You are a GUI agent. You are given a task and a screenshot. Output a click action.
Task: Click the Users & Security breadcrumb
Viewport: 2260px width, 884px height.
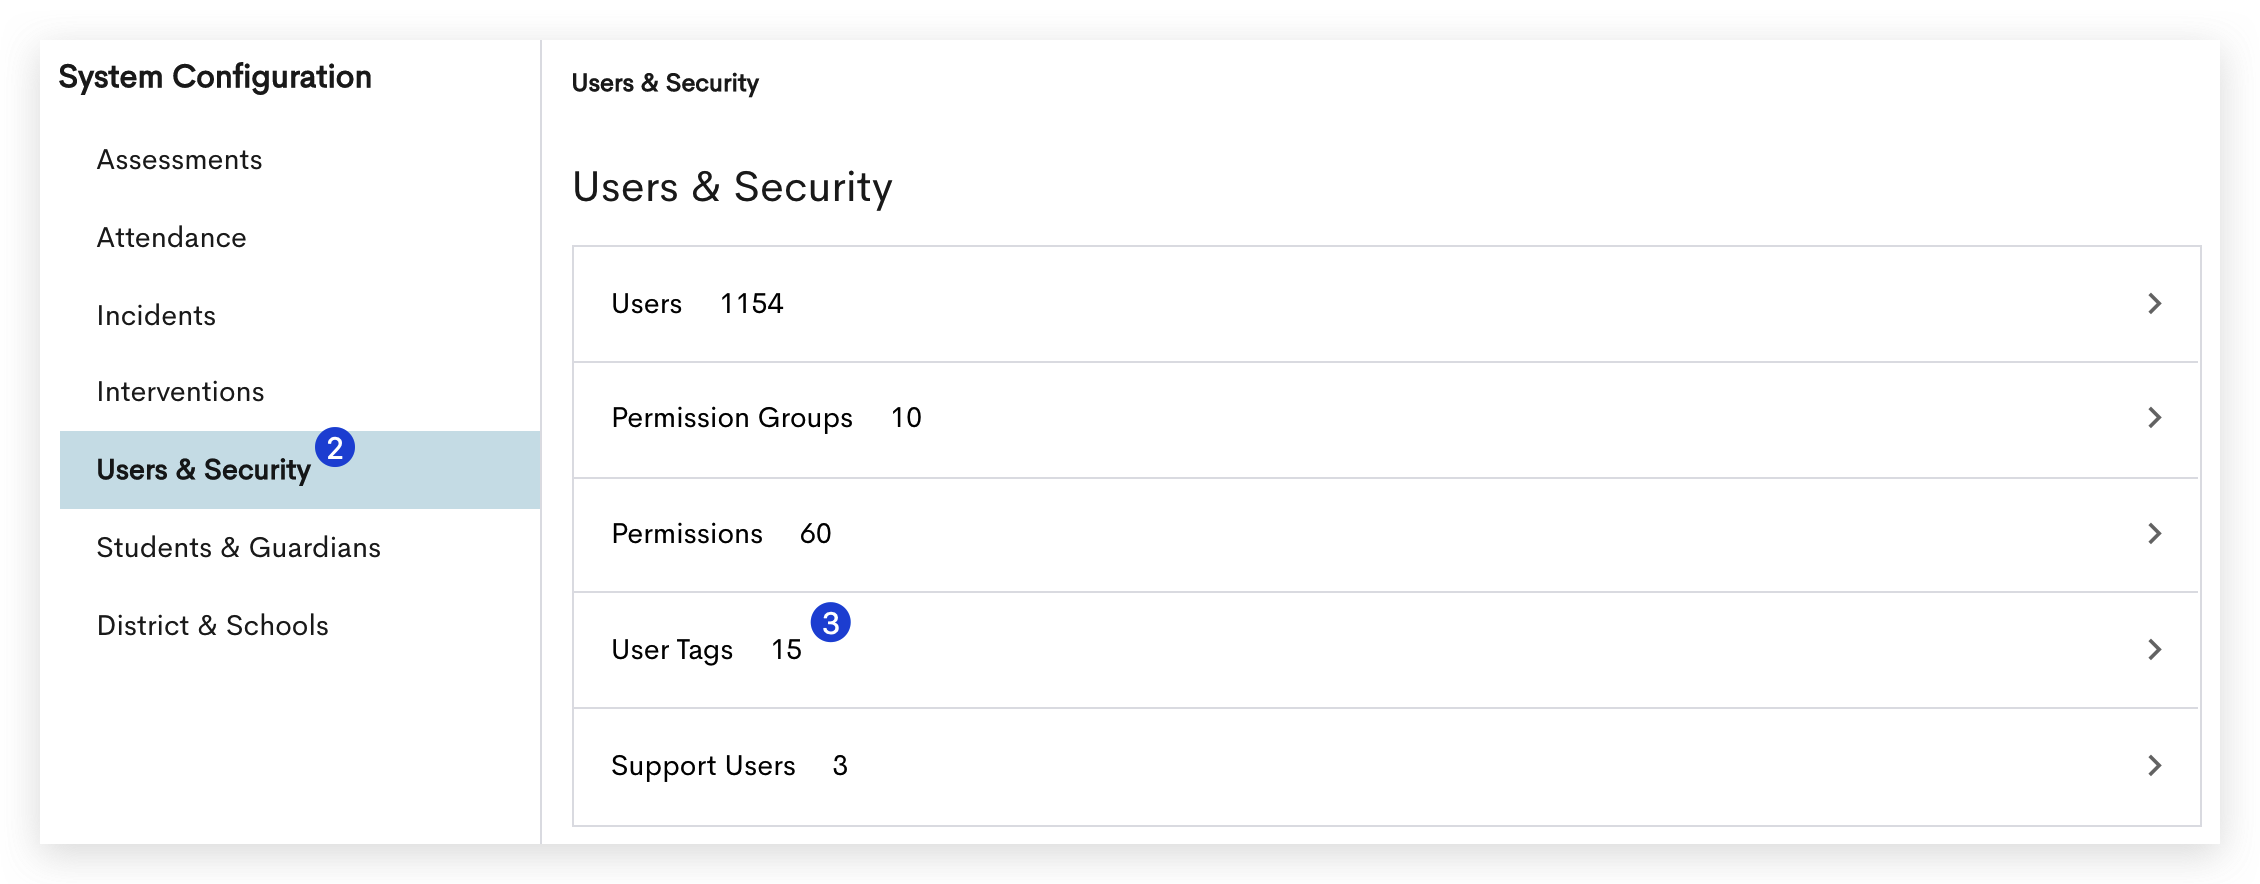point(665,83)
